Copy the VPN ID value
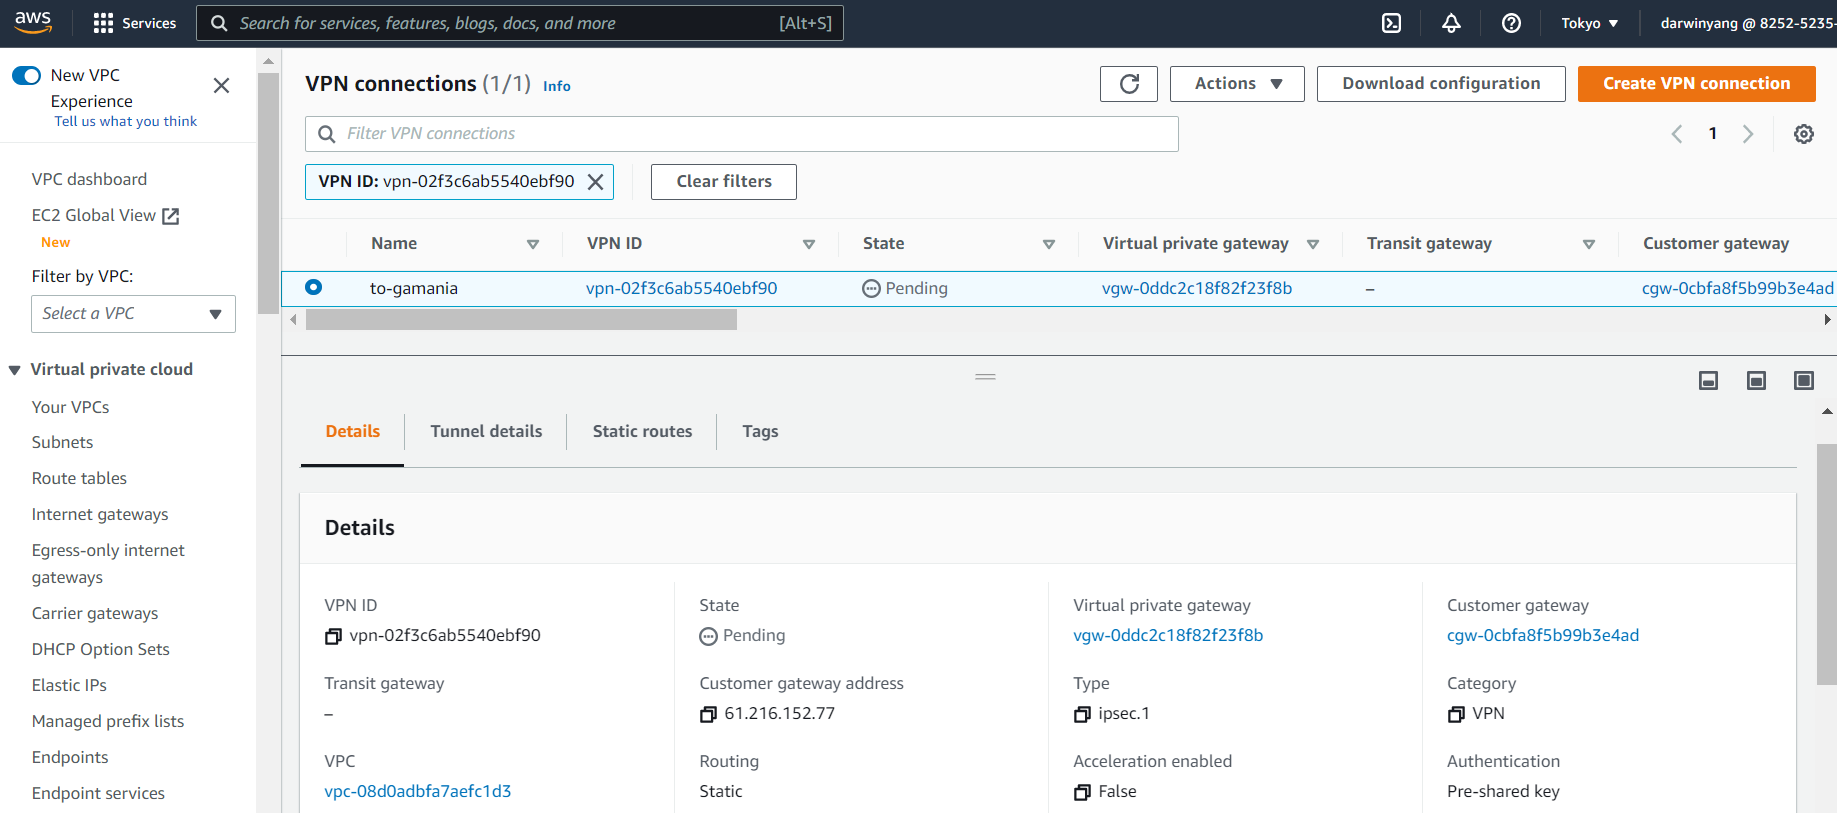The height and width of the screenshot is (813, 1837). (333, 636)
